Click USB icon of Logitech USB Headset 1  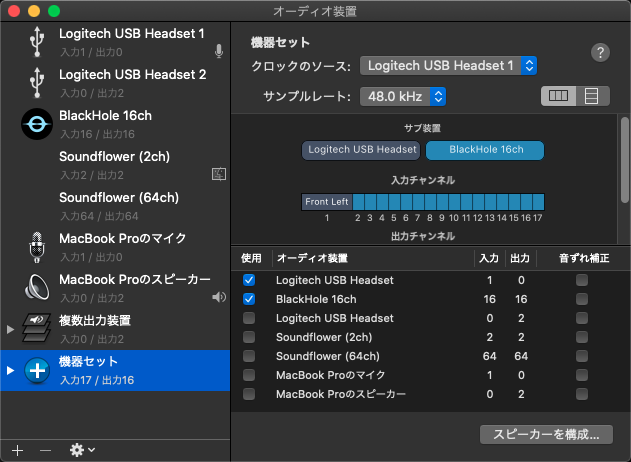point(37,41)
